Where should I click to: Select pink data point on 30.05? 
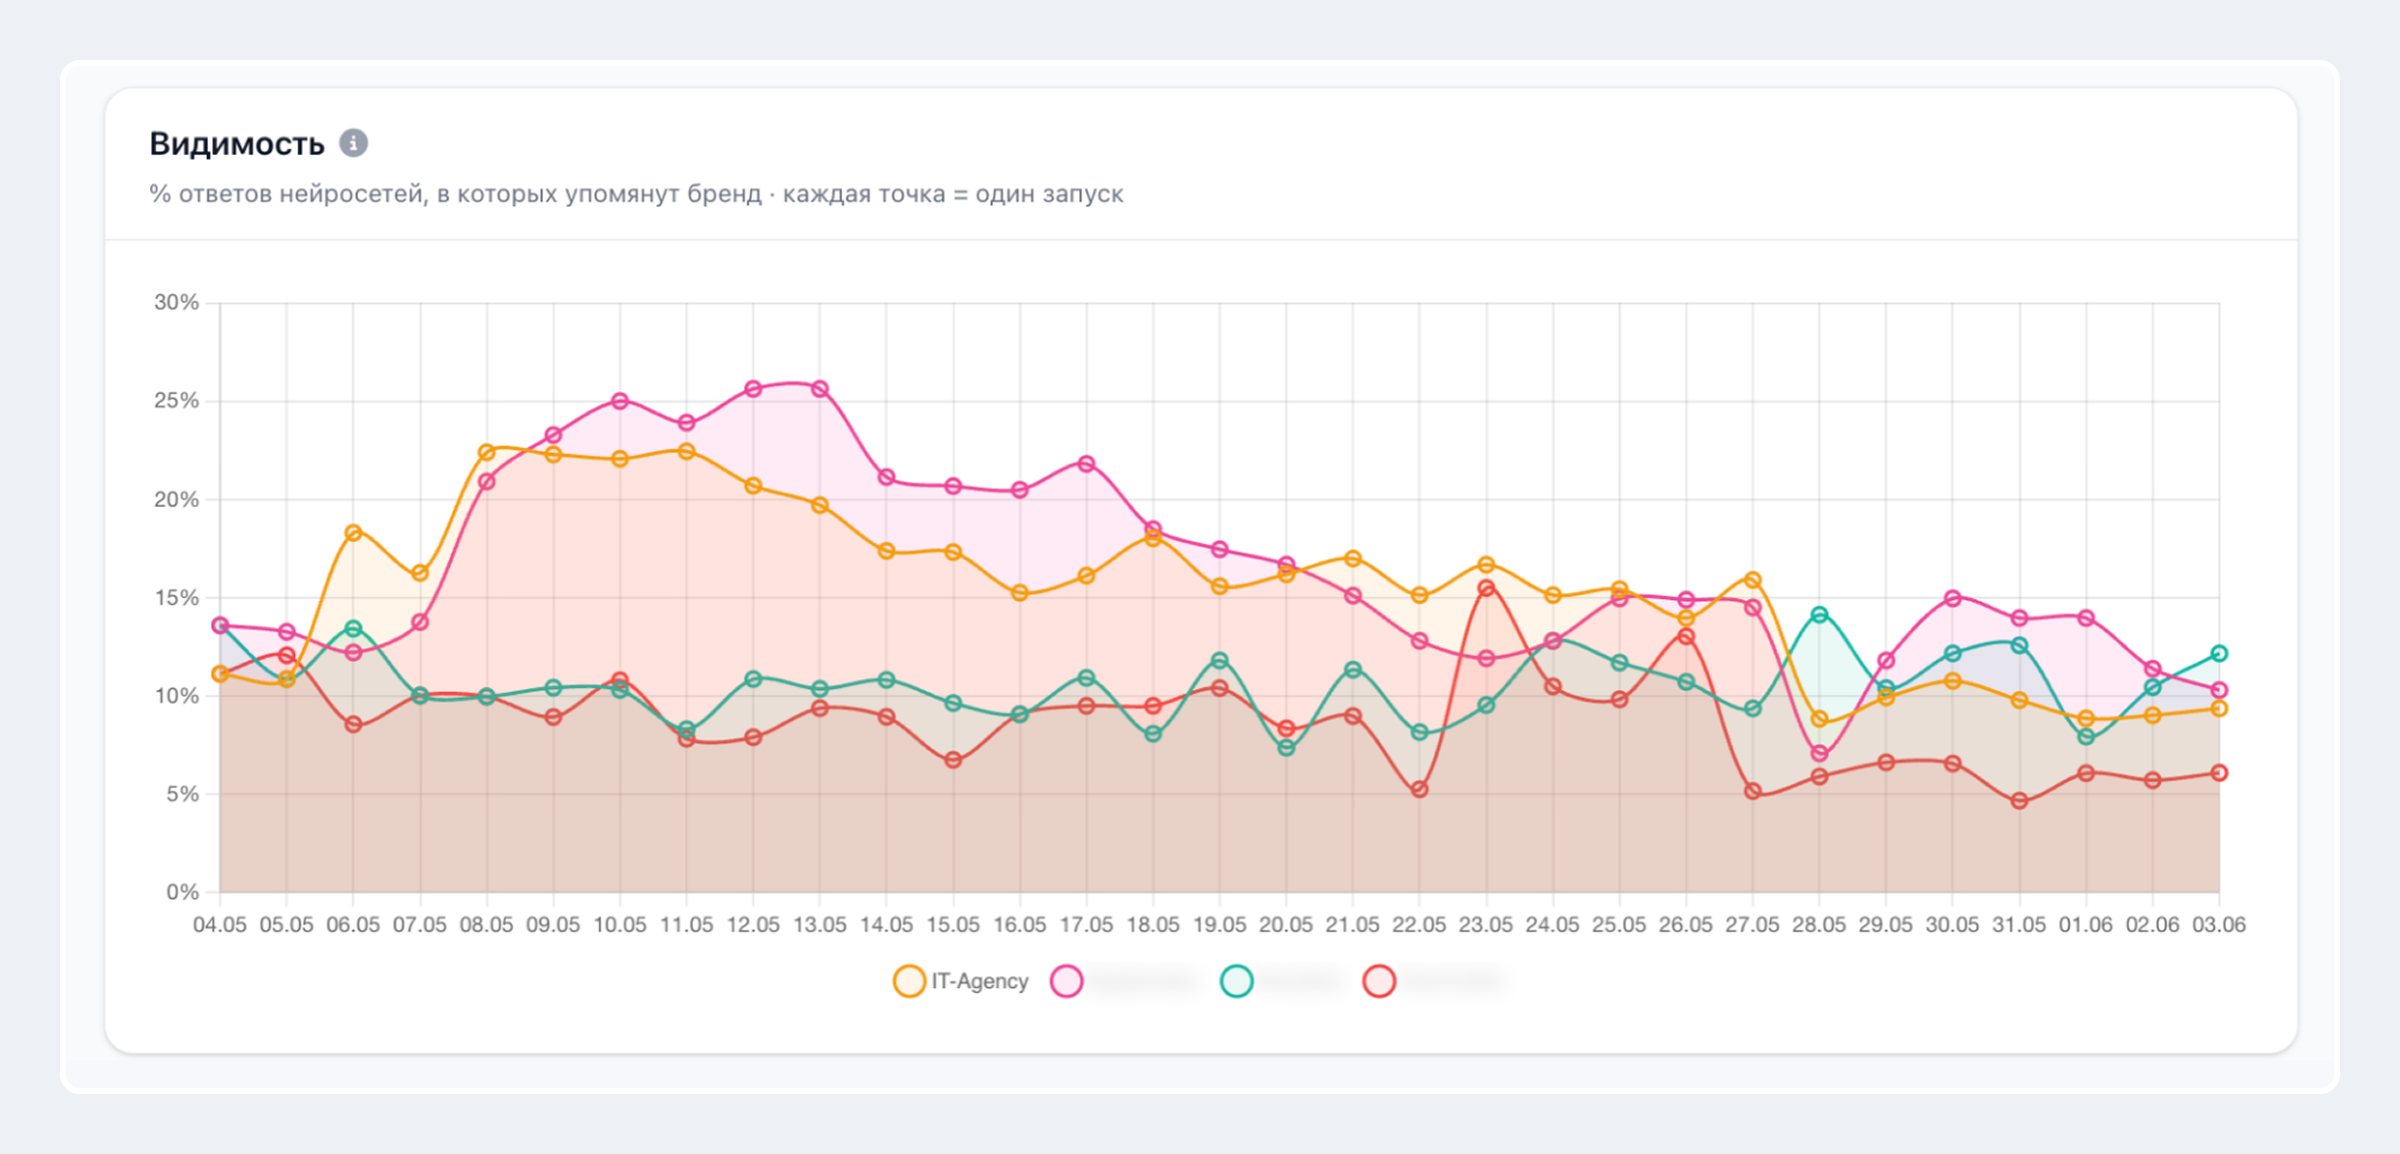click(1952, 598)
